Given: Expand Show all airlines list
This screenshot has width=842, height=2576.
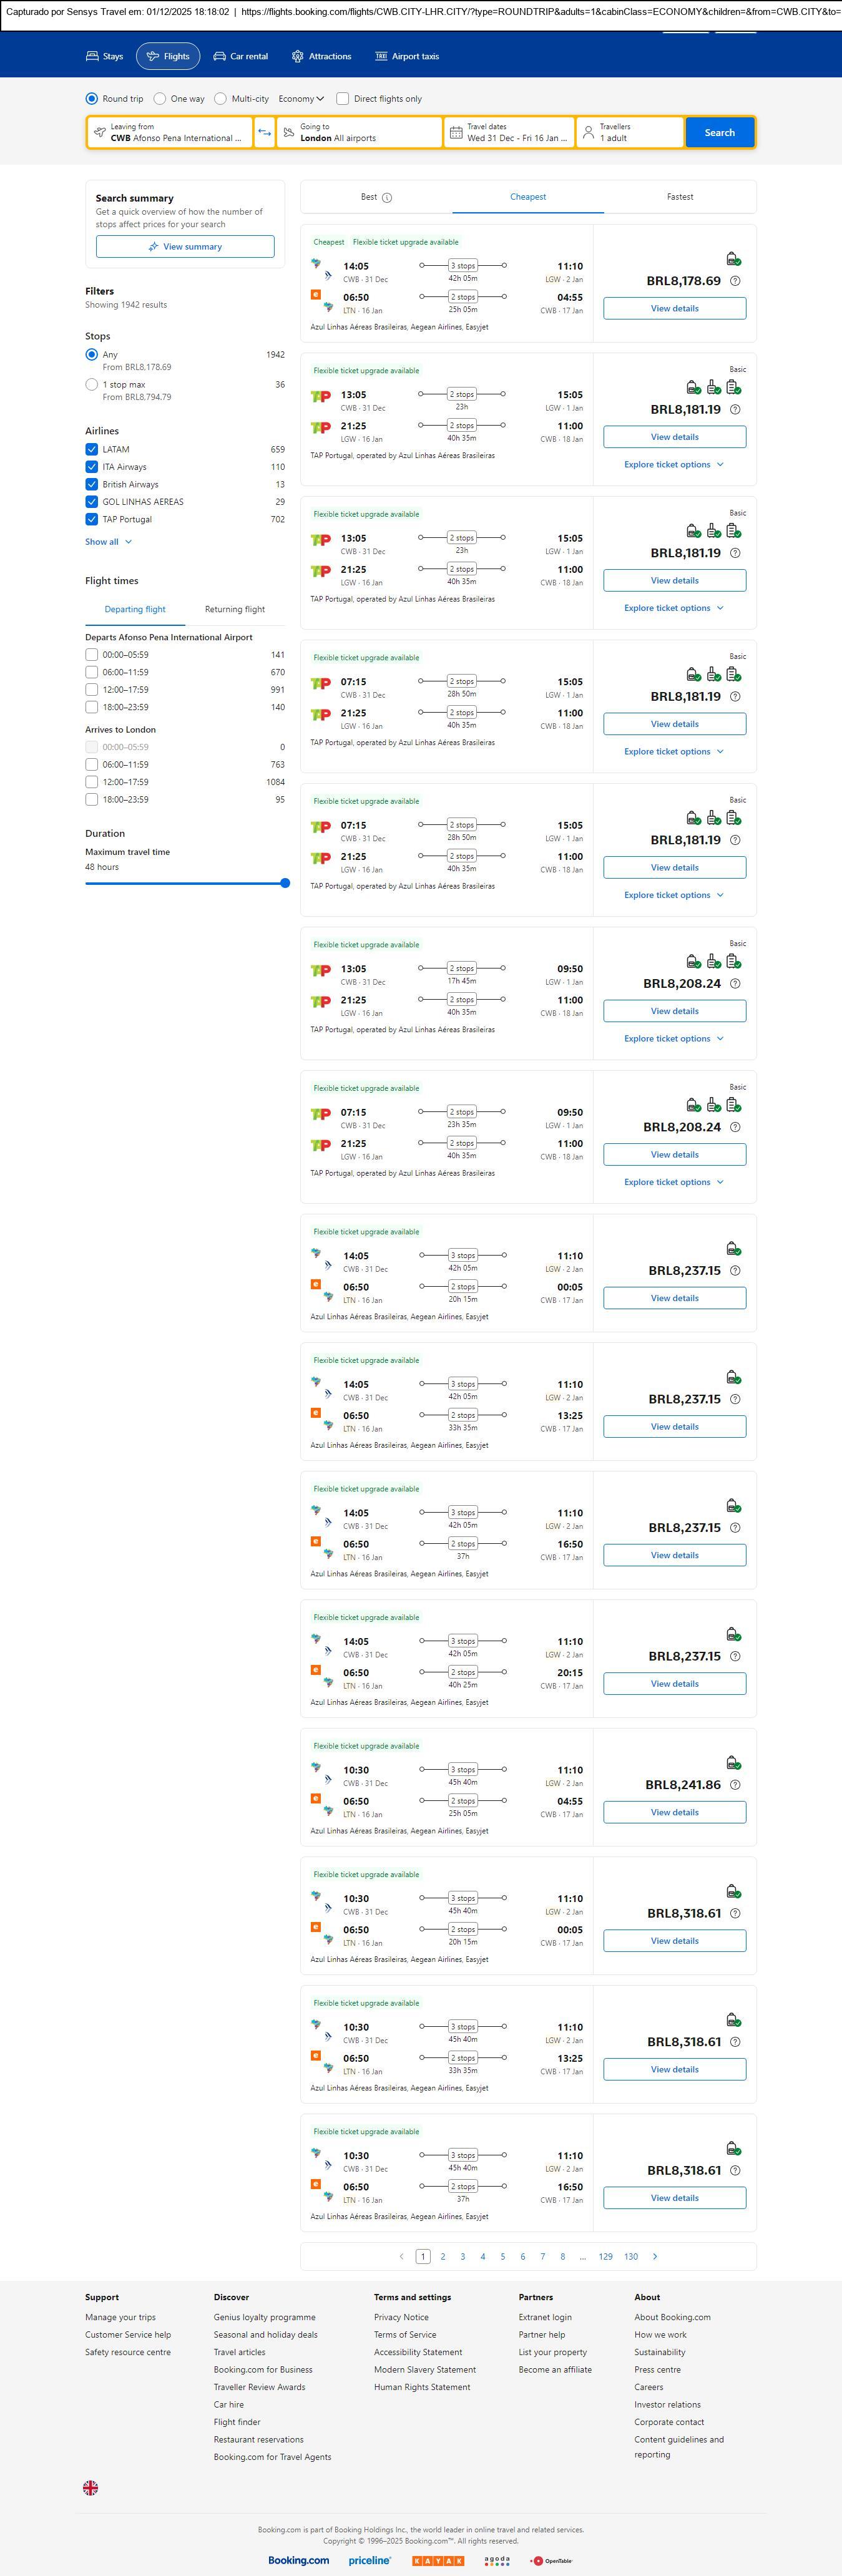Looking at the screenshot, I should 108,542.
